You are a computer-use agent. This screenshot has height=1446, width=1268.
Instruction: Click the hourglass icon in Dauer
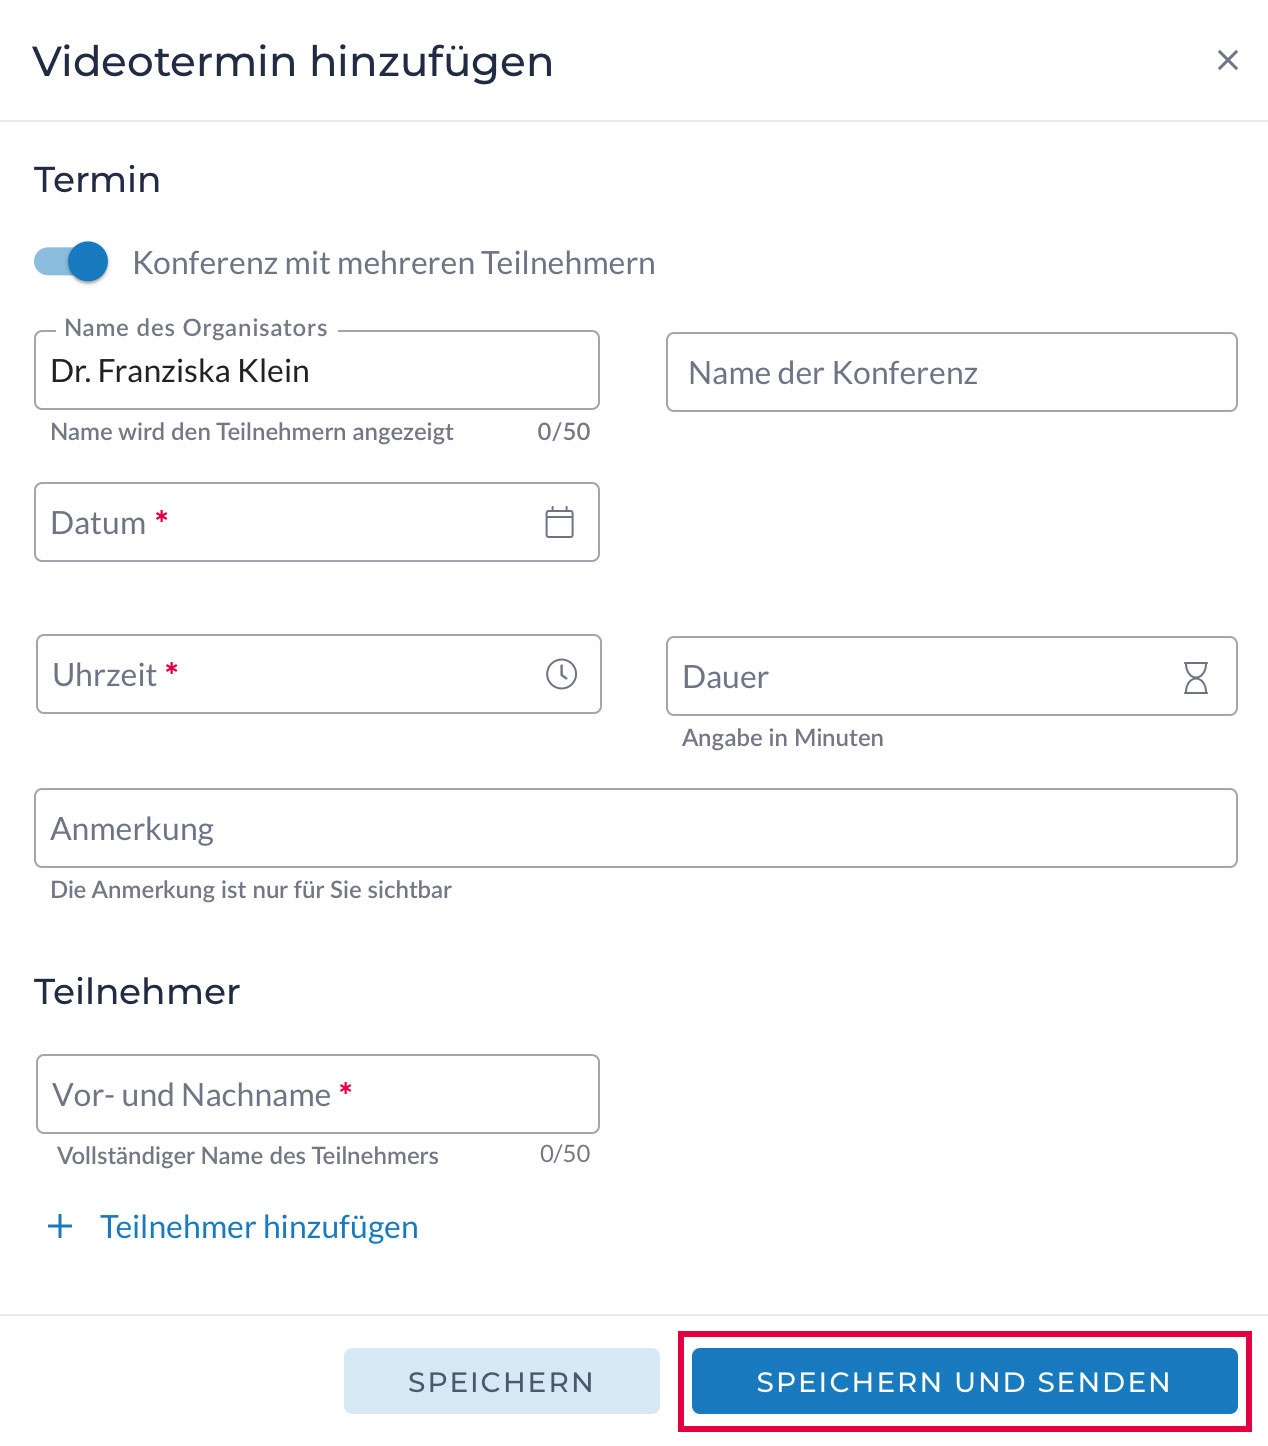click(x=1195, y=677)
